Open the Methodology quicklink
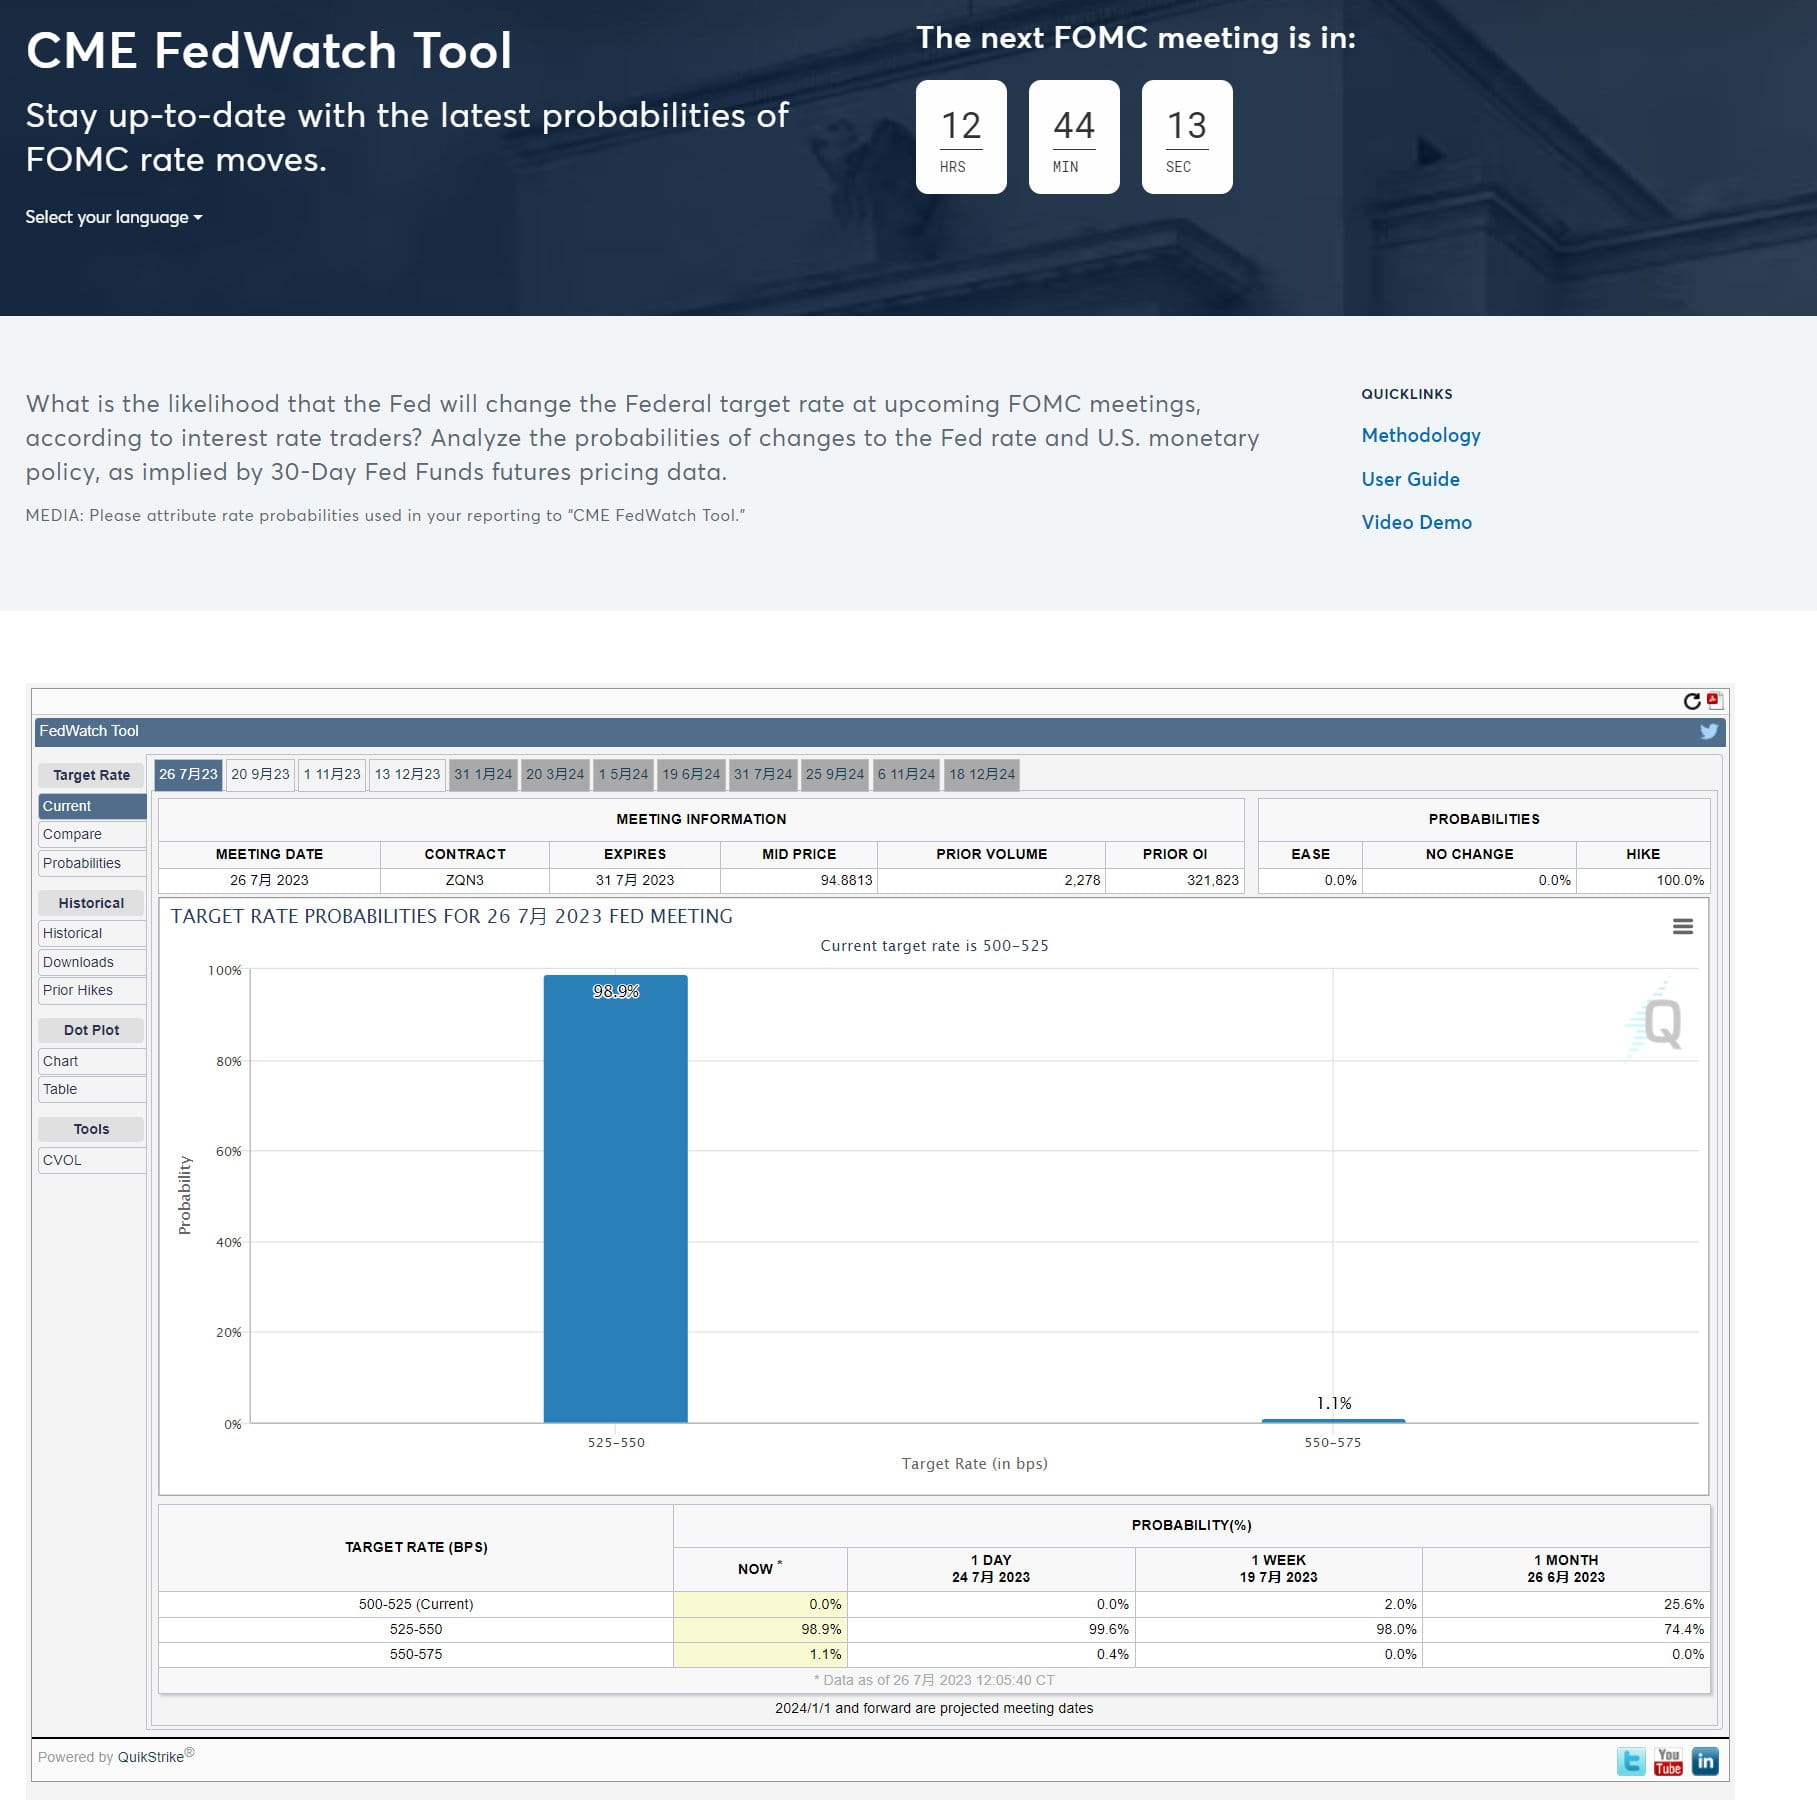 pos(1421,435)
